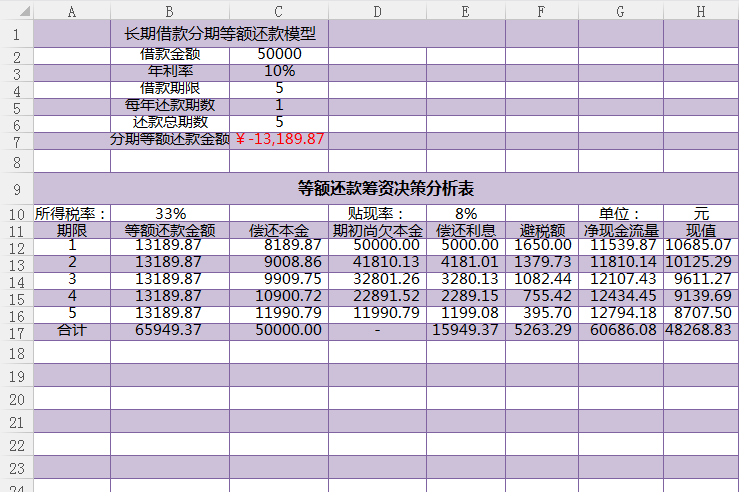Select the 现值 heading cell
Screen dimensions: 739x492
[x=700, y=231]
